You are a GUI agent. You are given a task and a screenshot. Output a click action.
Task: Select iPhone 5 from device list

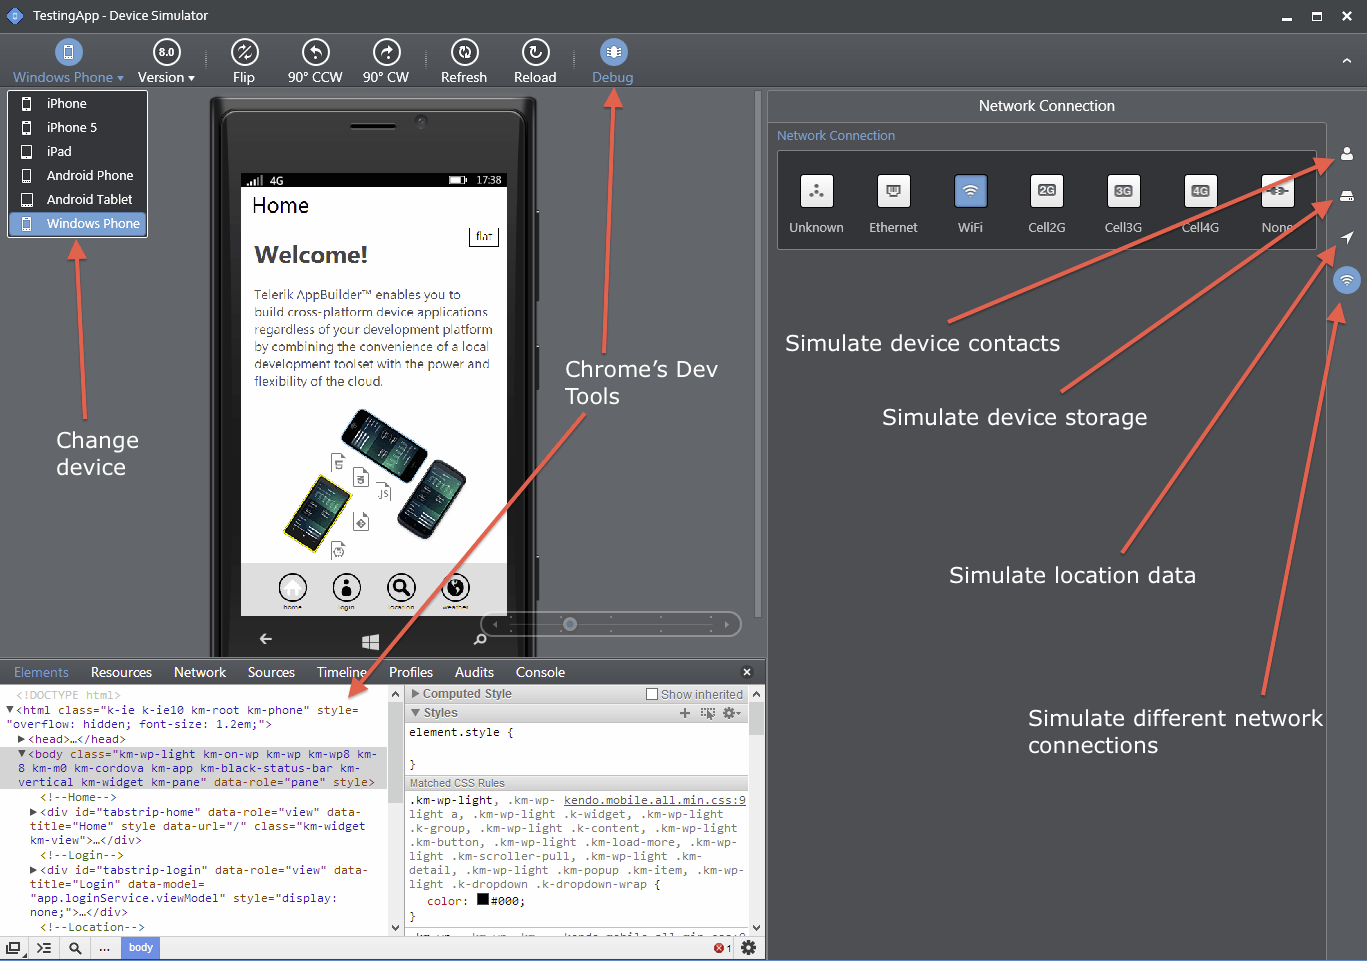tap(78, 127)
